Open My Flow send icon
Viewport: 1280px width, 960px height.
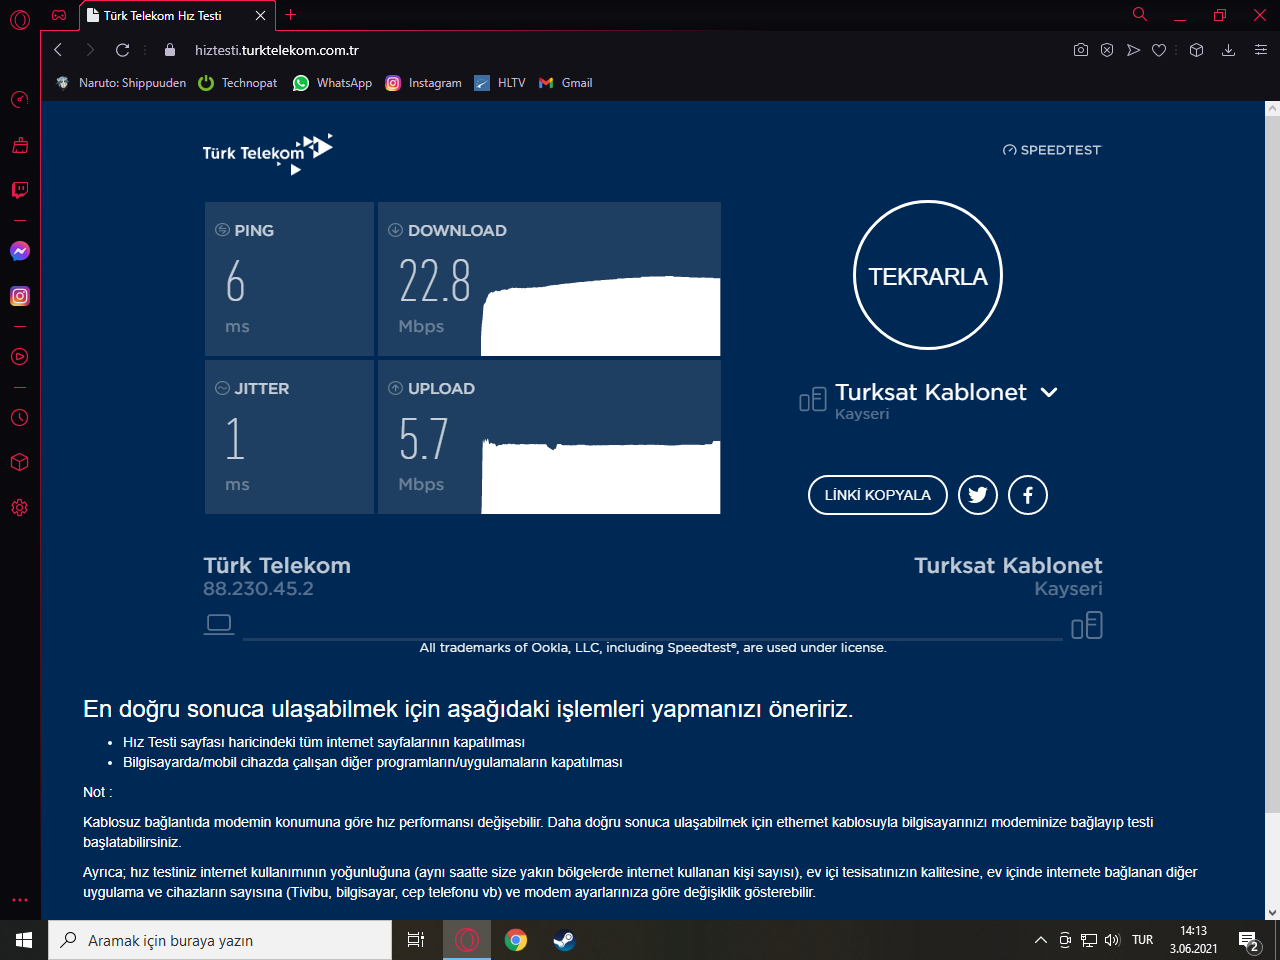(1133, 50)
